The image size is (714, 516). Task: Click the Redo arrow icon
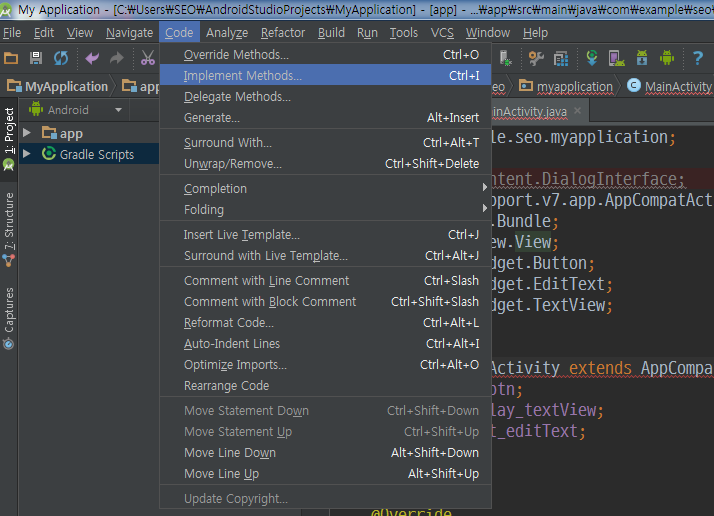pyautogui.click(x=117, y=58)
